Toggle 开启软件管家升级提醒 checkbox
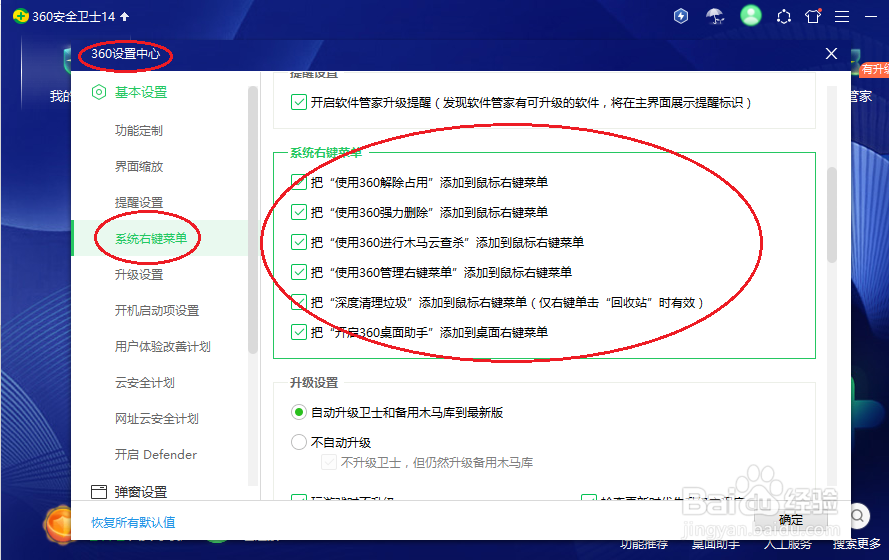The image size is (889, 560). (x=299, y=102)
